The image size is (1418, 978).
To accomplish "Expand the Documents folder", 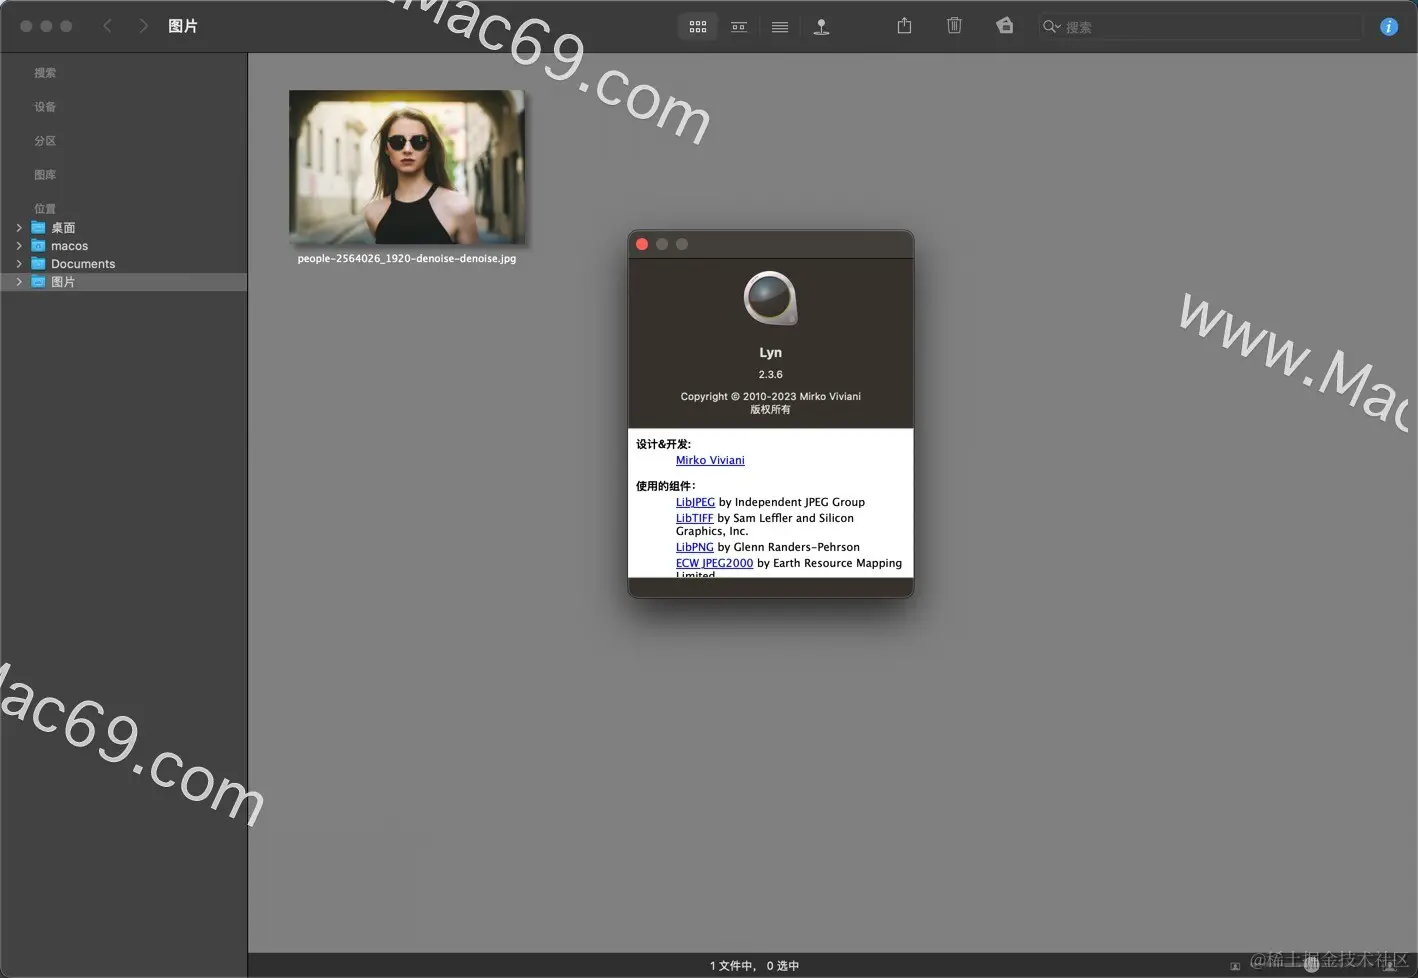I will [19, 264].
